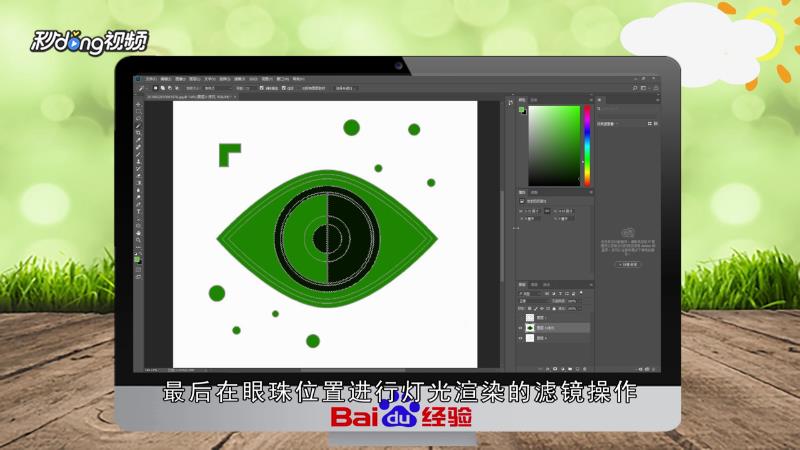Screen dimensions: 800x450
Task: Open the sample size dropdown in options bar
Action: click(x=218, y=88)
